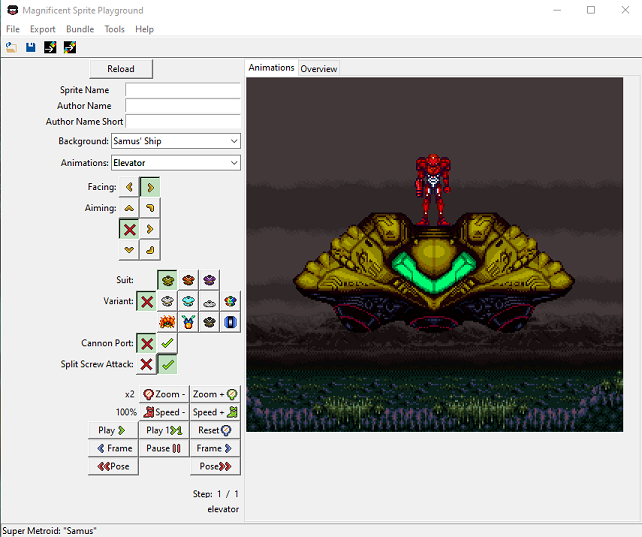642x537 pixels.
Task: Select the flame variant icon
Action: [167, 322]
